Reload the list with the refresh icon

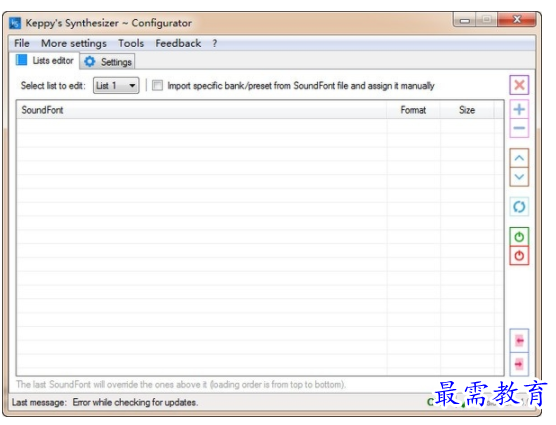[519, 207]
